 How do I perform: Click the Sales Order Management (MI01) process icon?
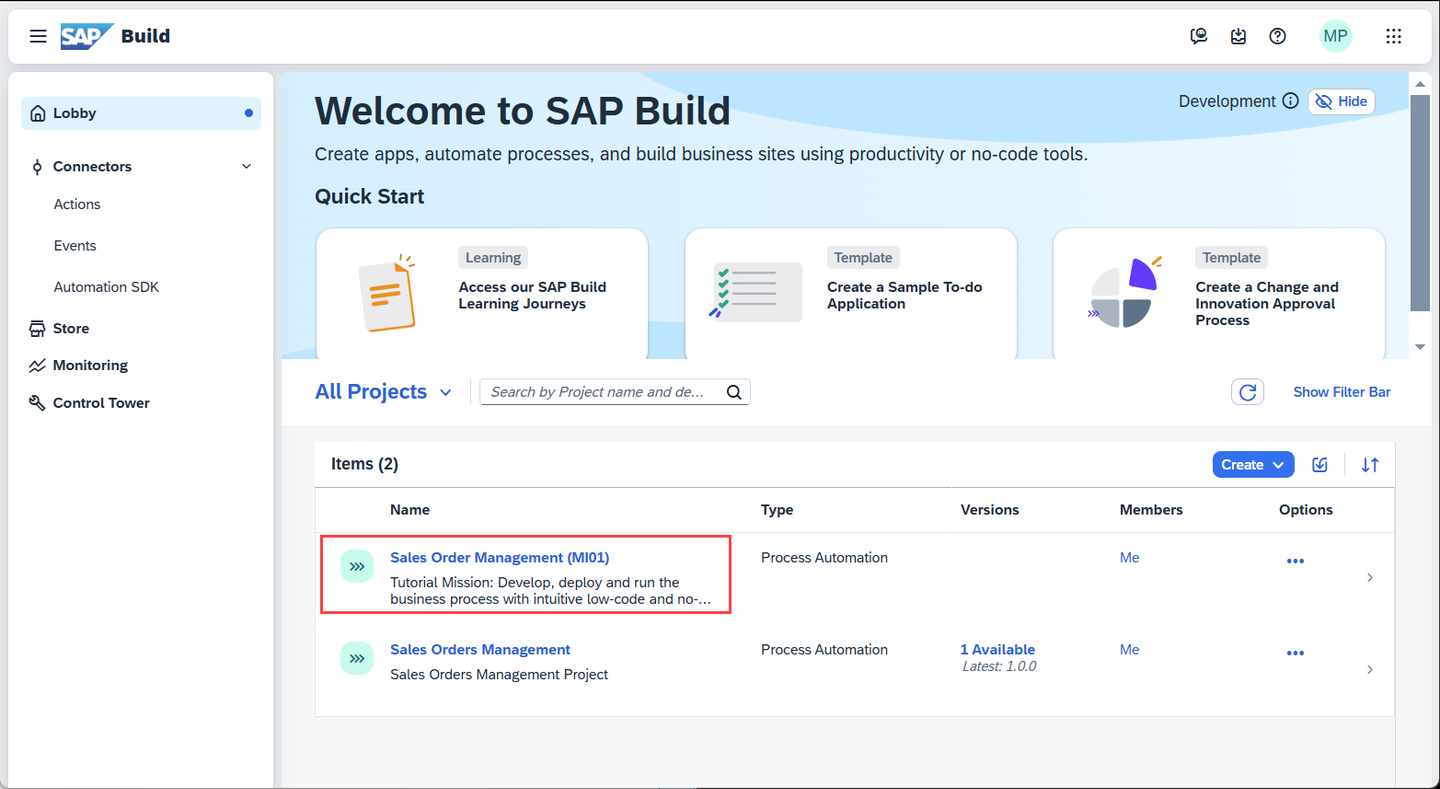coord(357,566)
